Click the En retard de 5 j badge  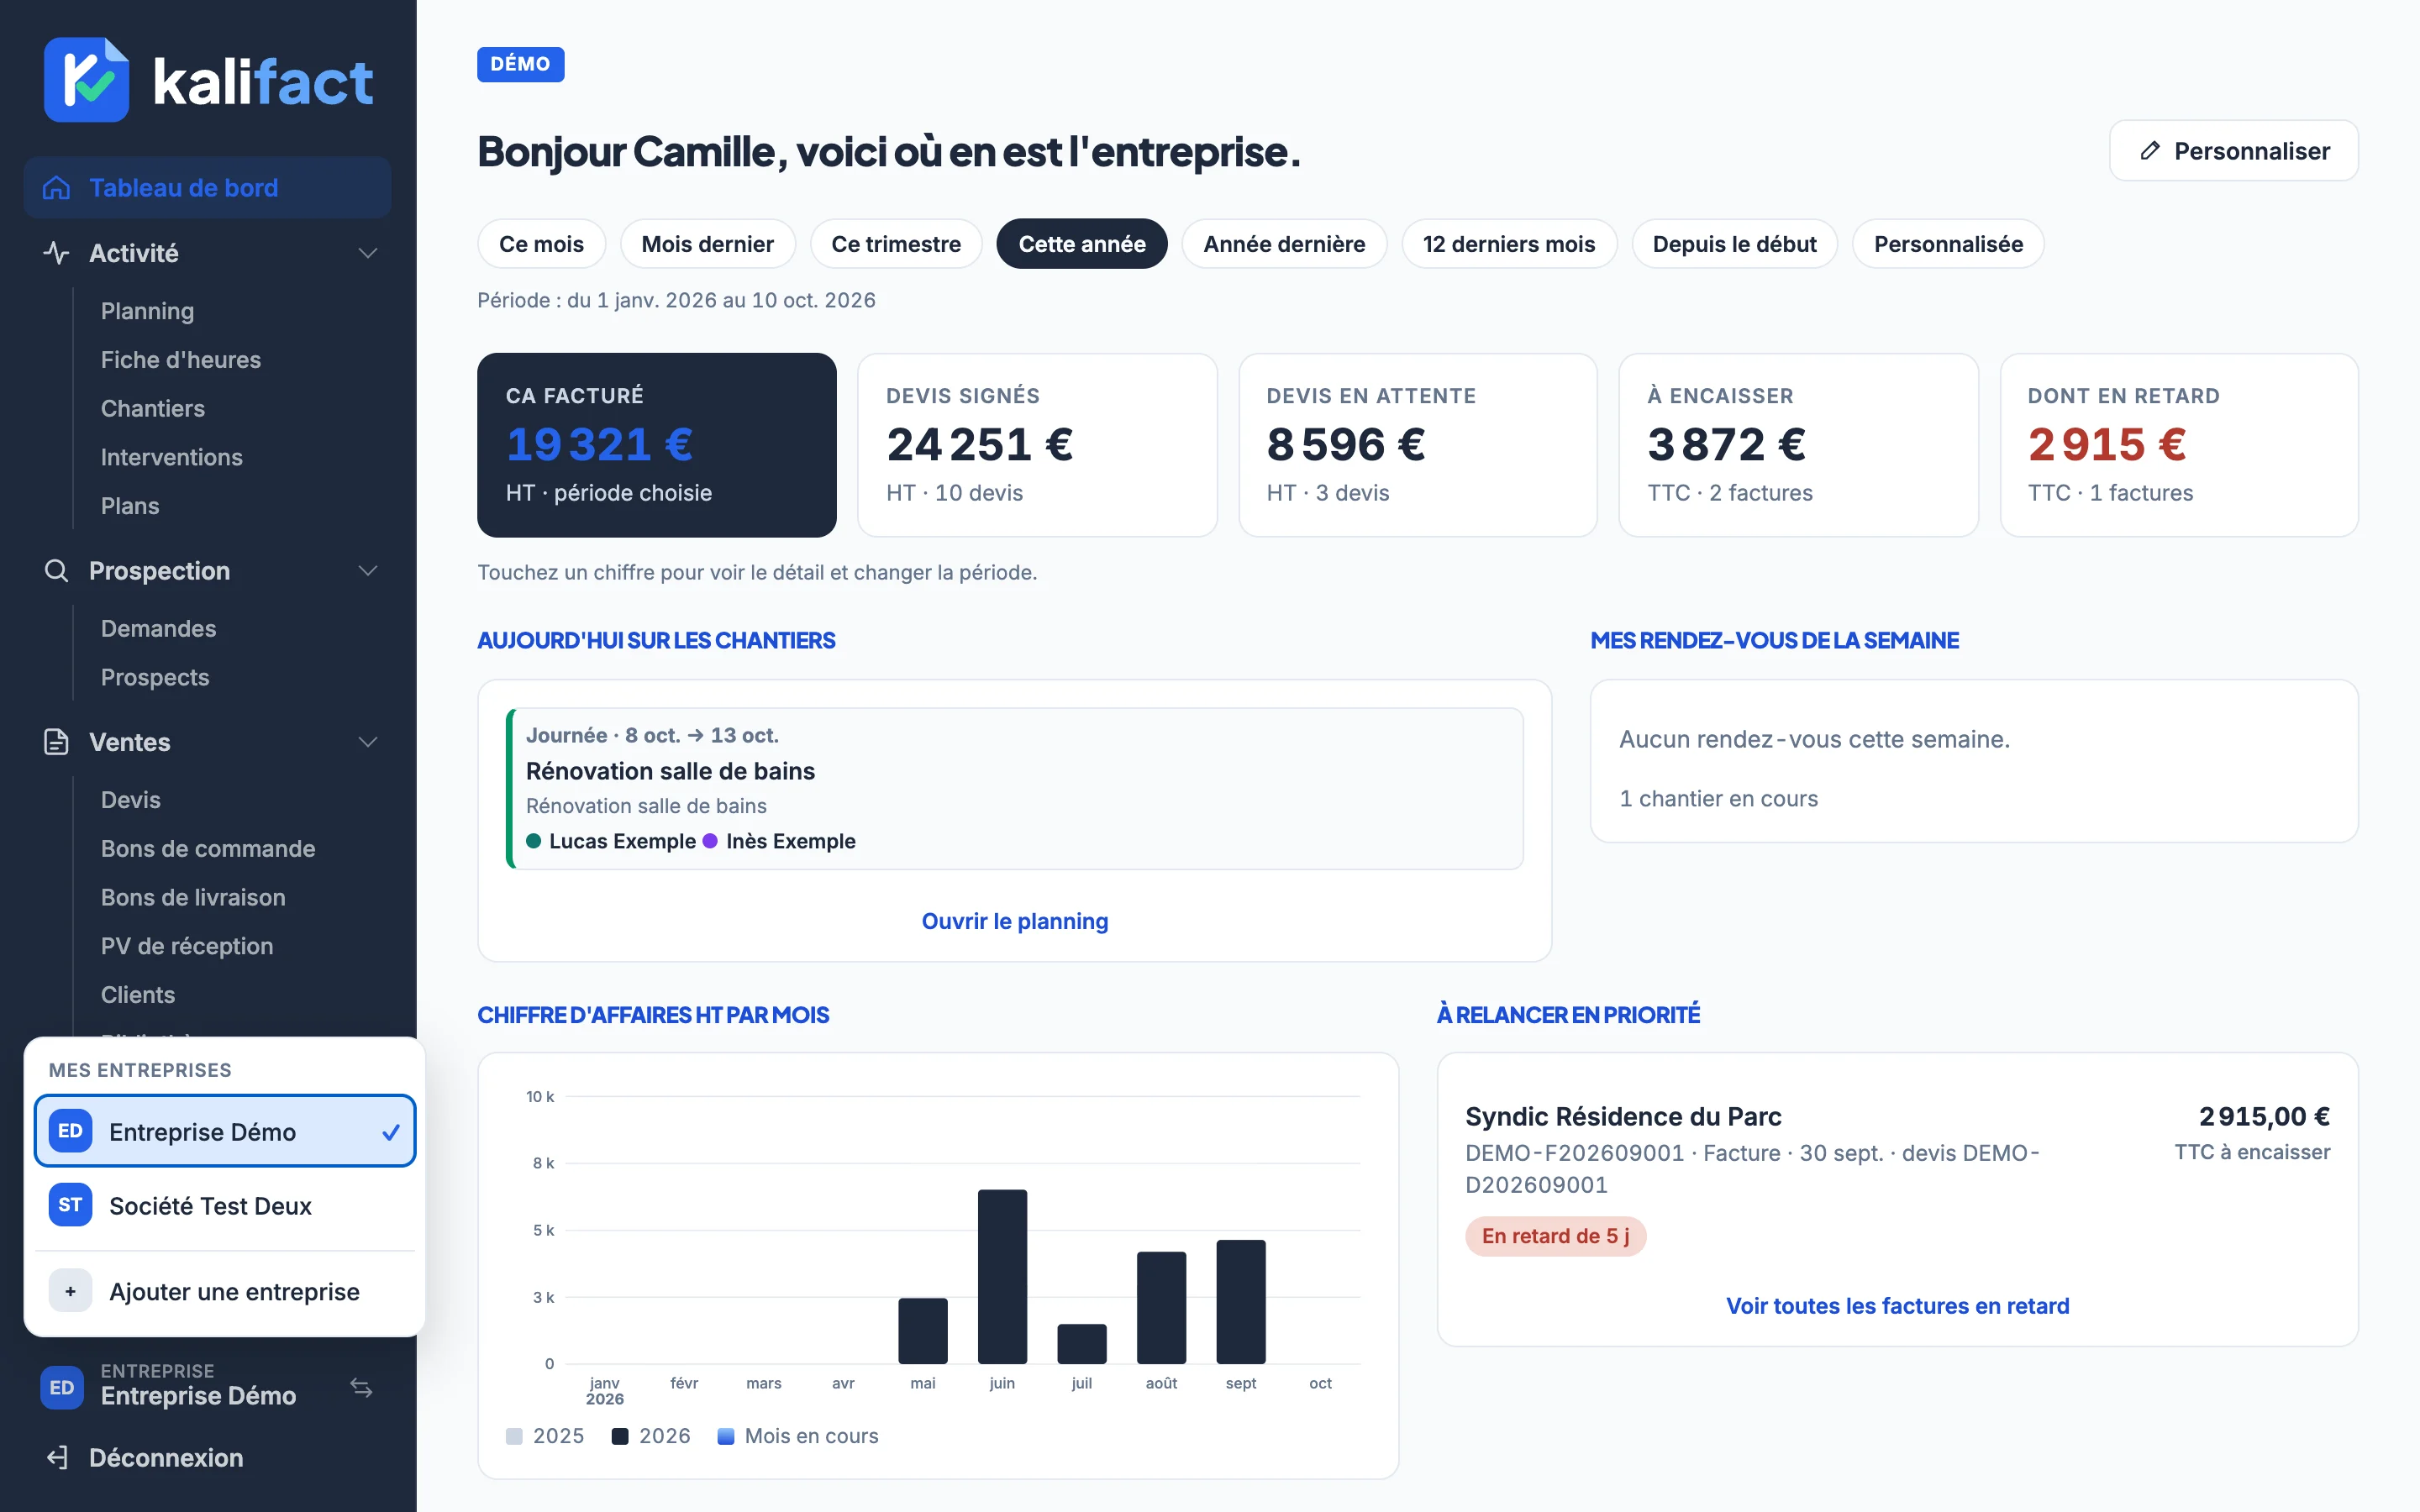pos(1555,1236)
